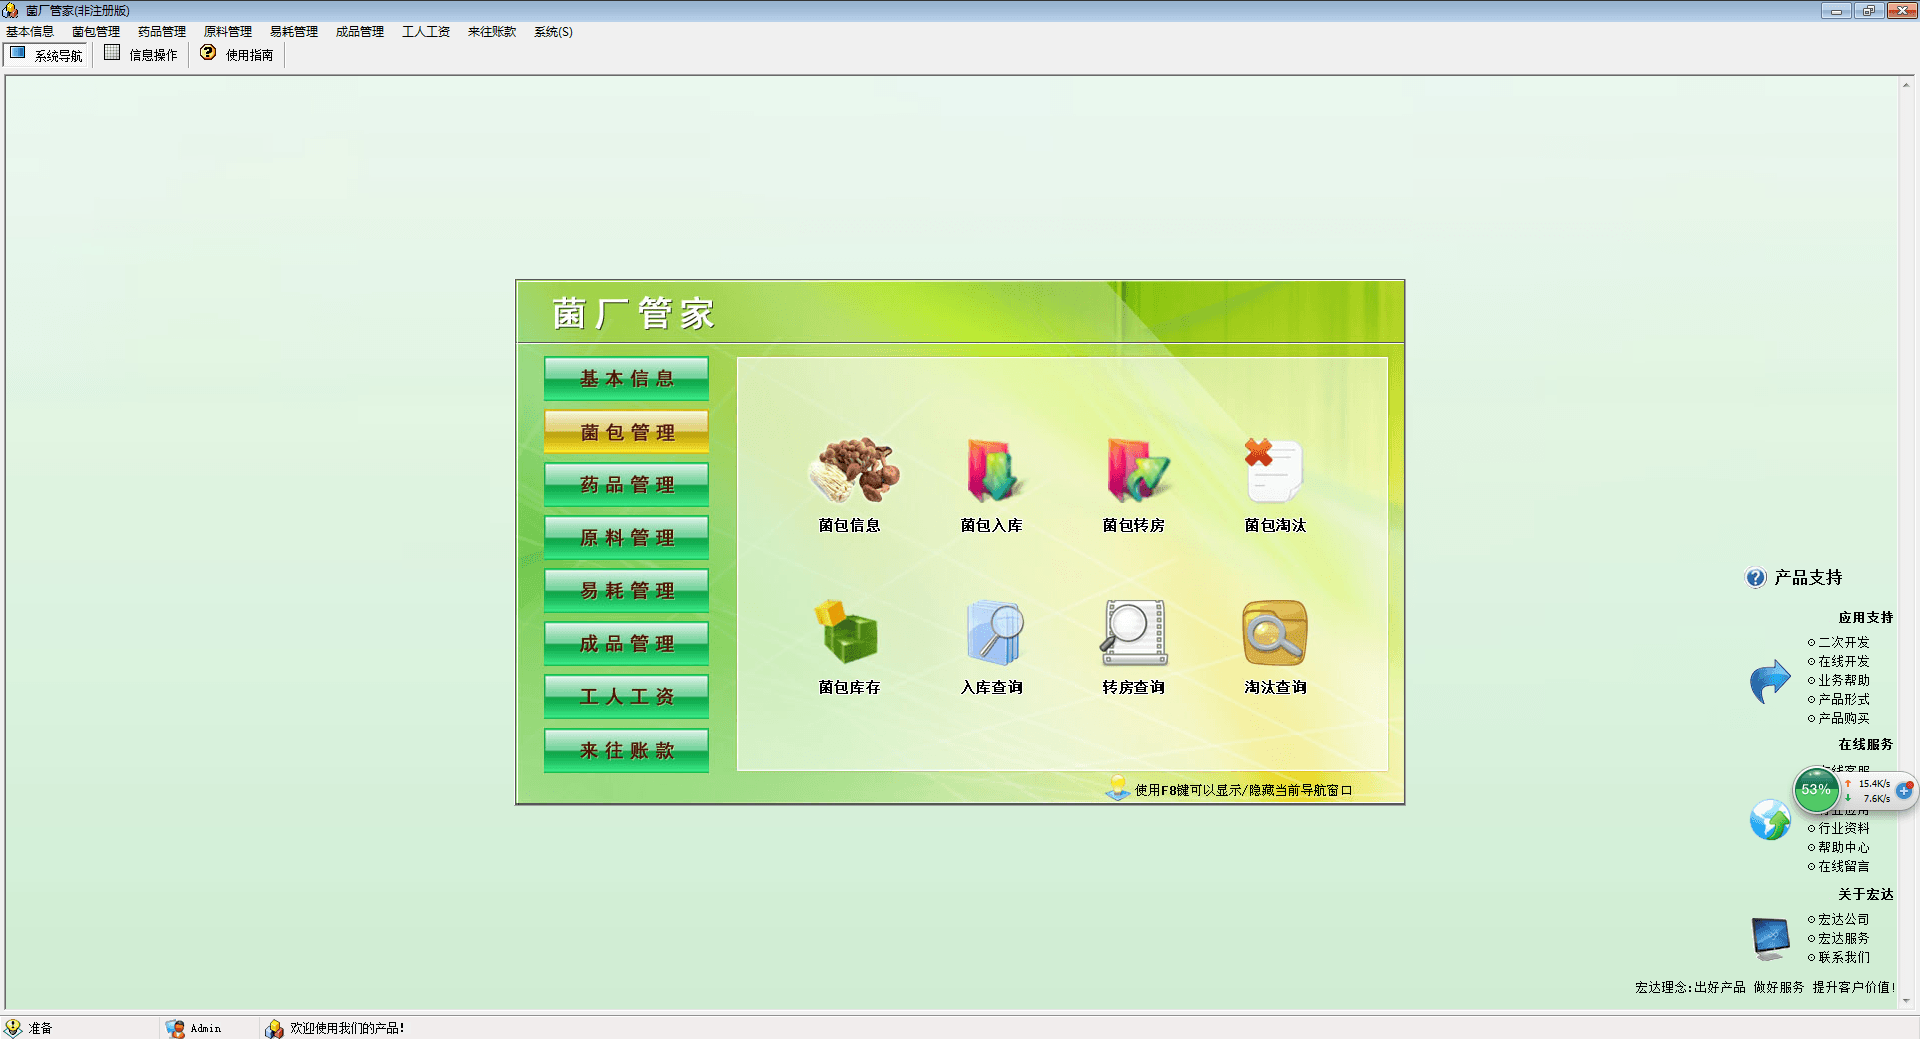
Task: Open the 工人工资 menu in the menu bar
Action: pyautogui.click(x=426, y=32)
